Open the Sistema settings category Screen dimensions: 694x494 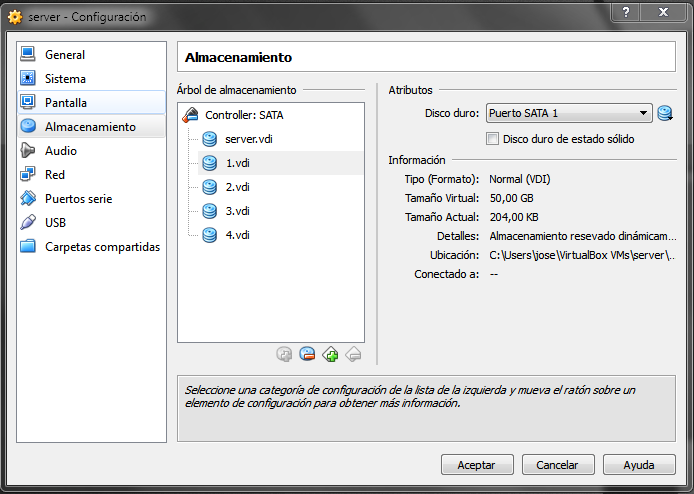coord(91,79)
